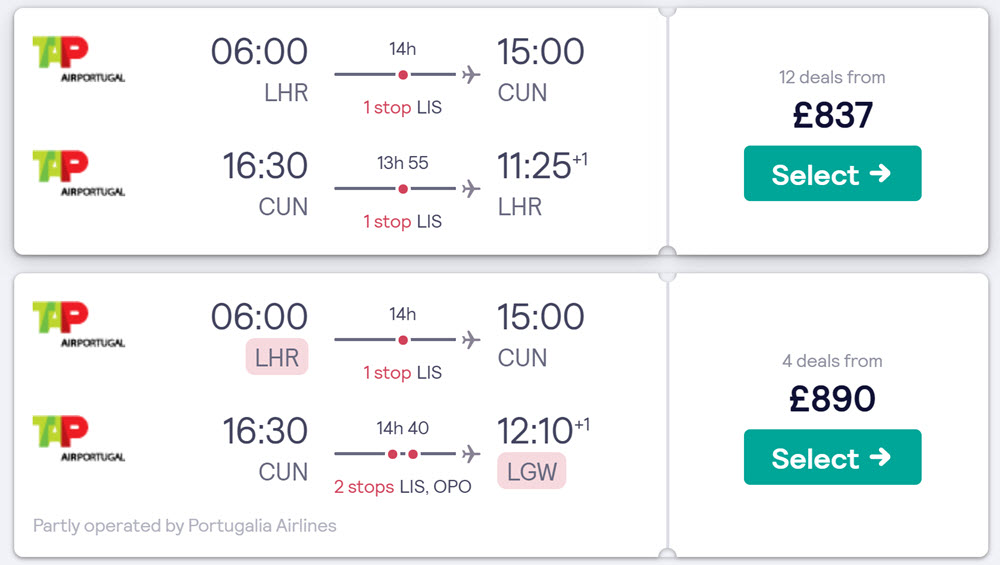Click highlighted LHR airport badge

coord(277,357)
